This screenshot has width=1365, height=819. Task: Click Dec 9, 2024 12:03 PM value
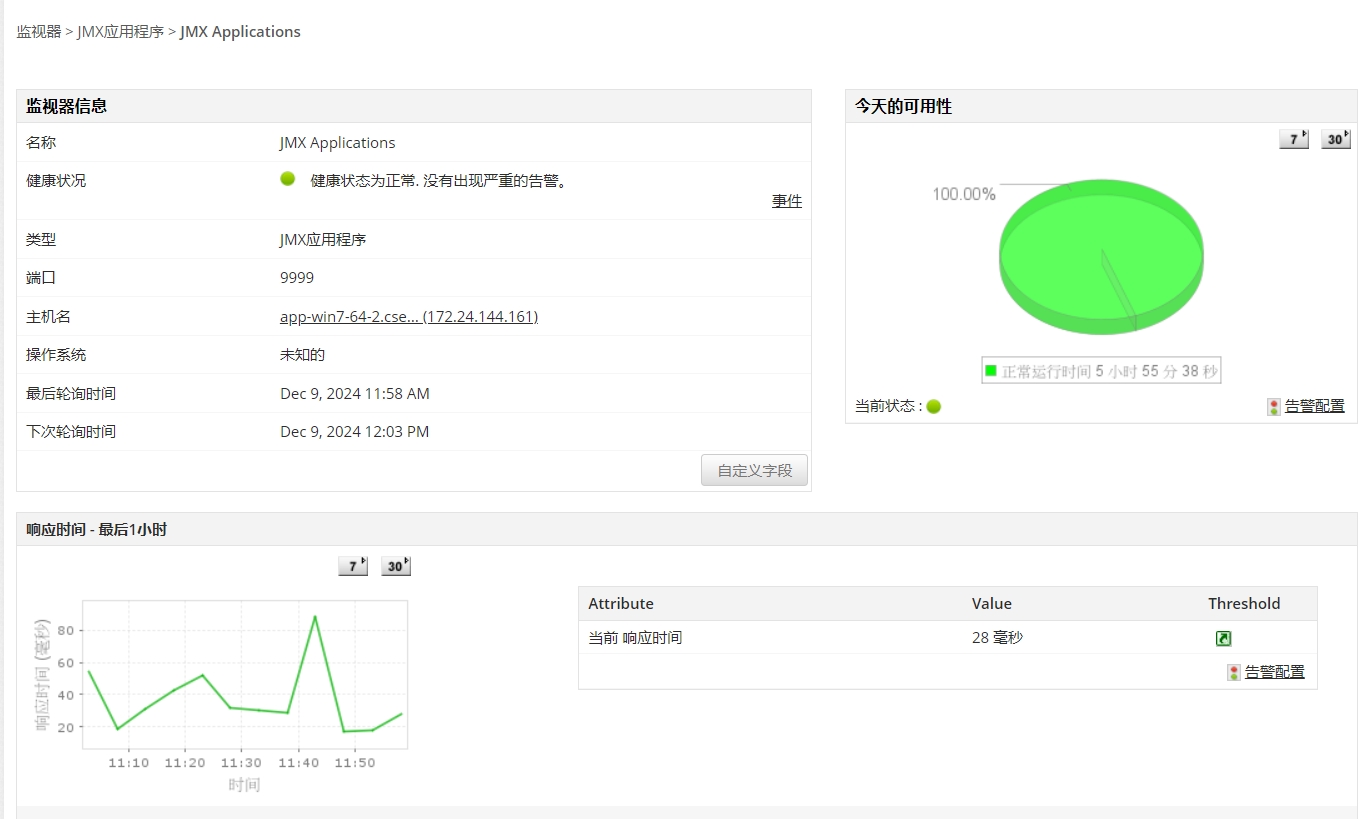click(355, 431)
